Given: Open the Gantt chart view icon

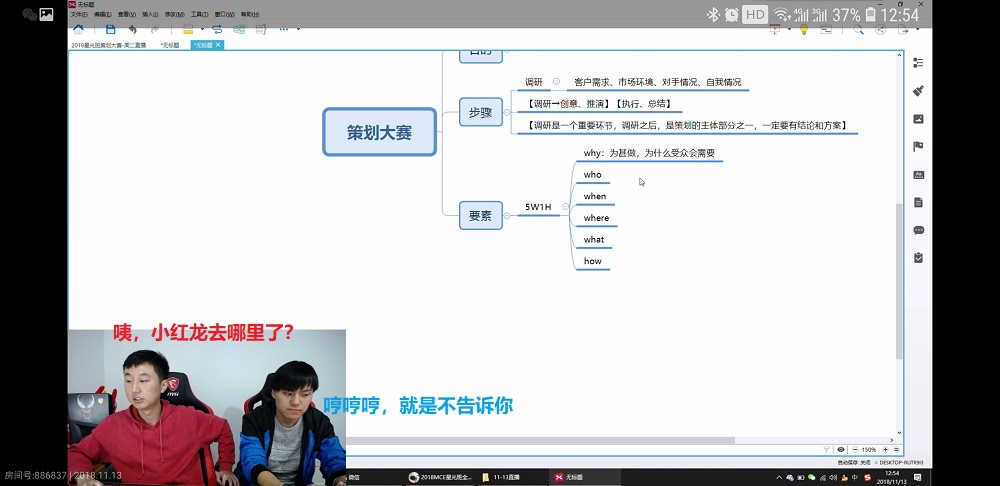Looking at the screenshot, I should click(826, 29).
